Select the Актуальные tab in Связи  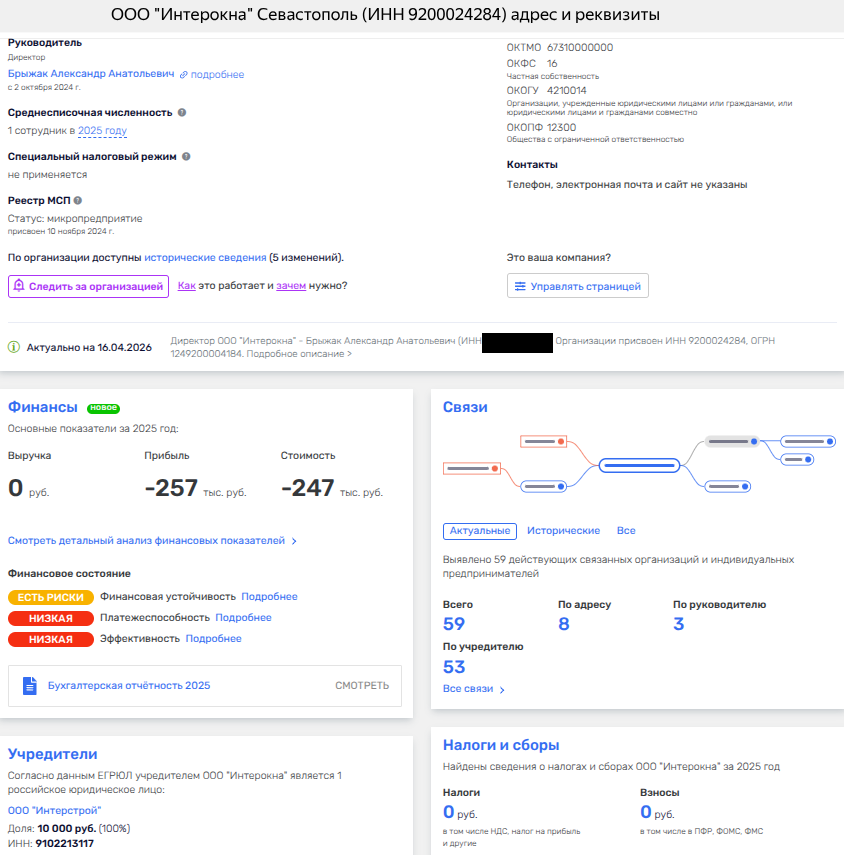tap(480, 531)
